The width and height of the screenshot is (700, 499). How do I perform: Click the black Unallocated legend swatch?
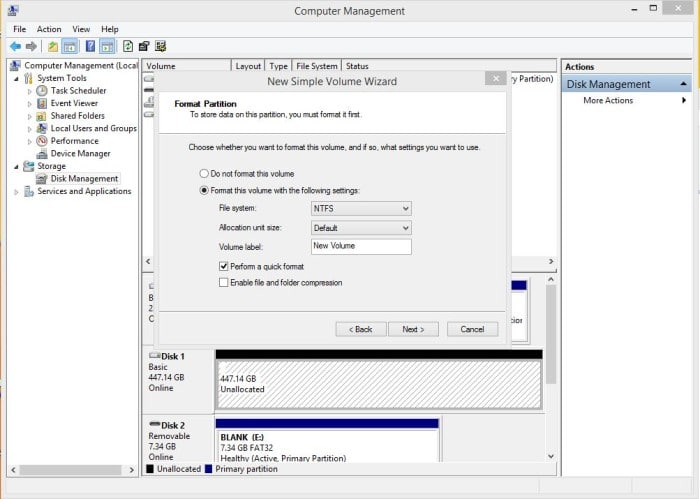tap(150, 469)
